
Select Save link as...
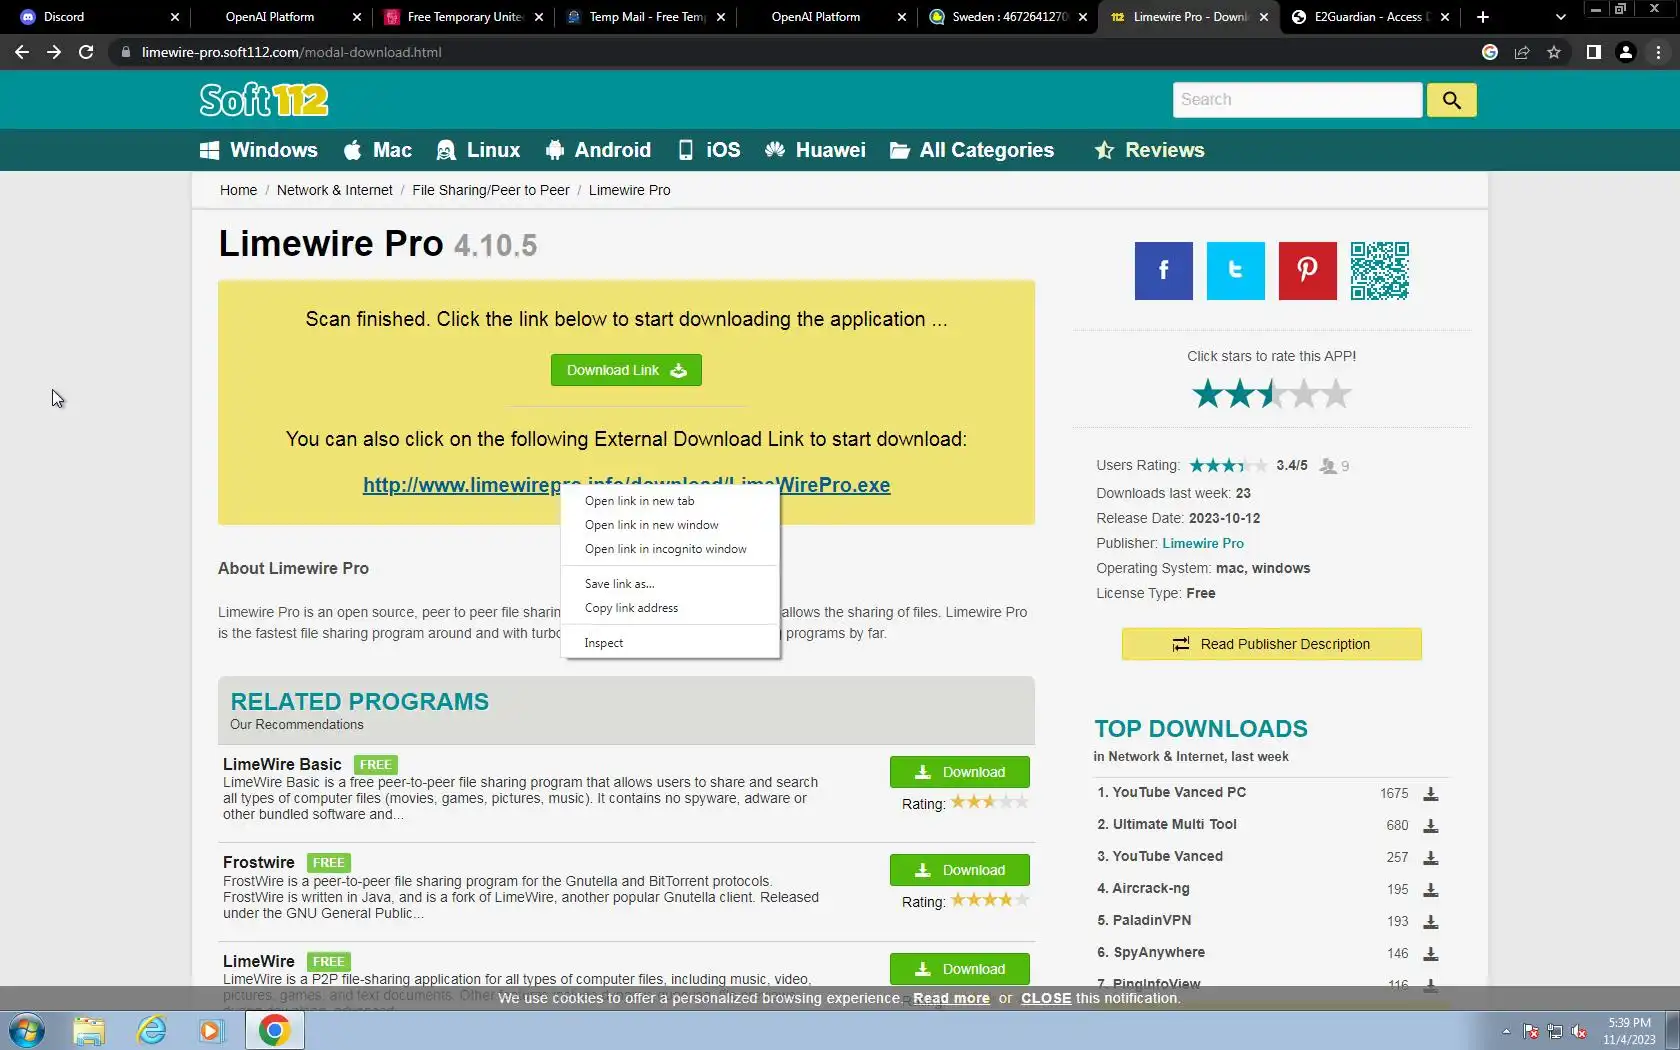pos(669,584)
